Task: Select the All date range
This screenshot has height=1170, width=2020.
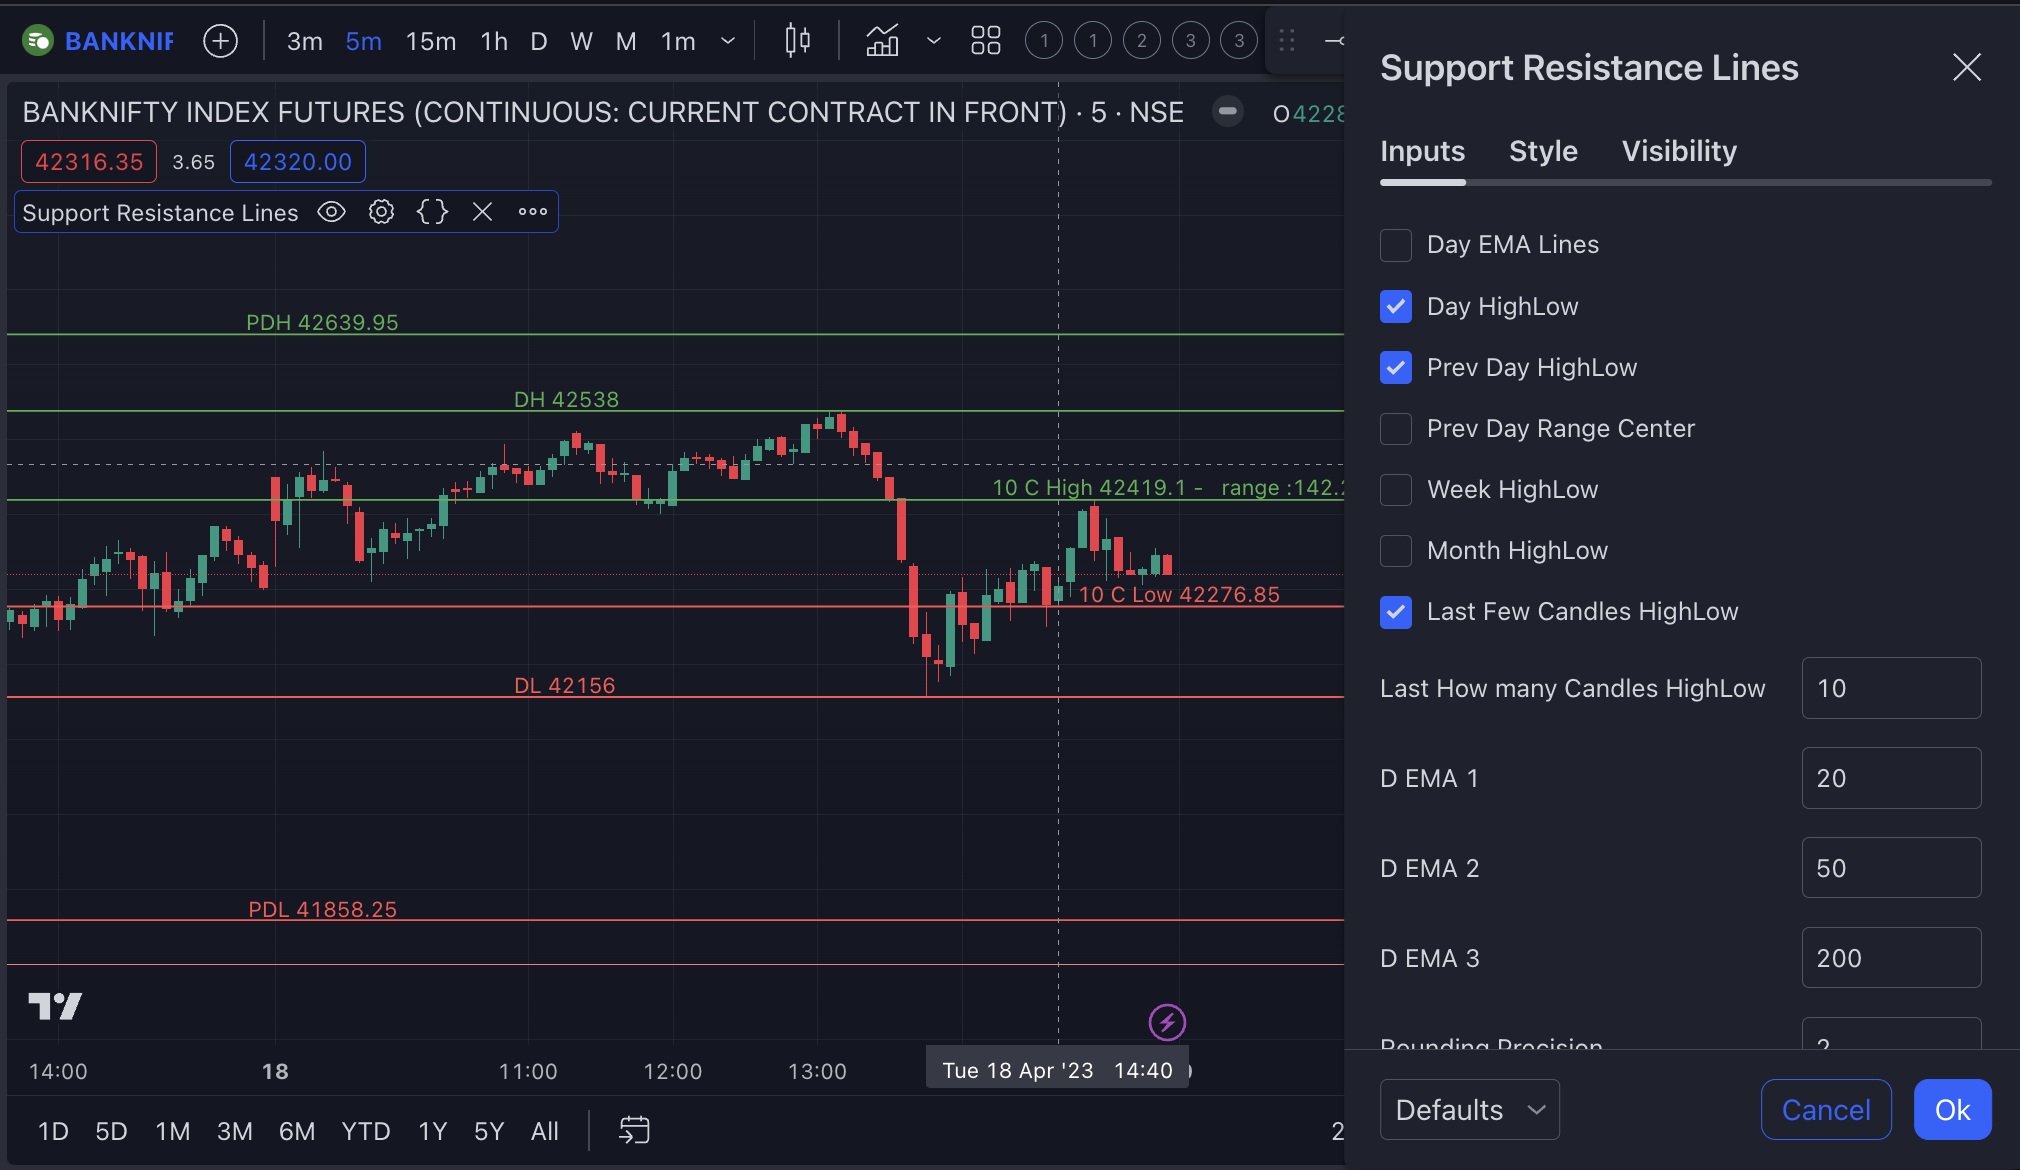Action: [545, 1131]
